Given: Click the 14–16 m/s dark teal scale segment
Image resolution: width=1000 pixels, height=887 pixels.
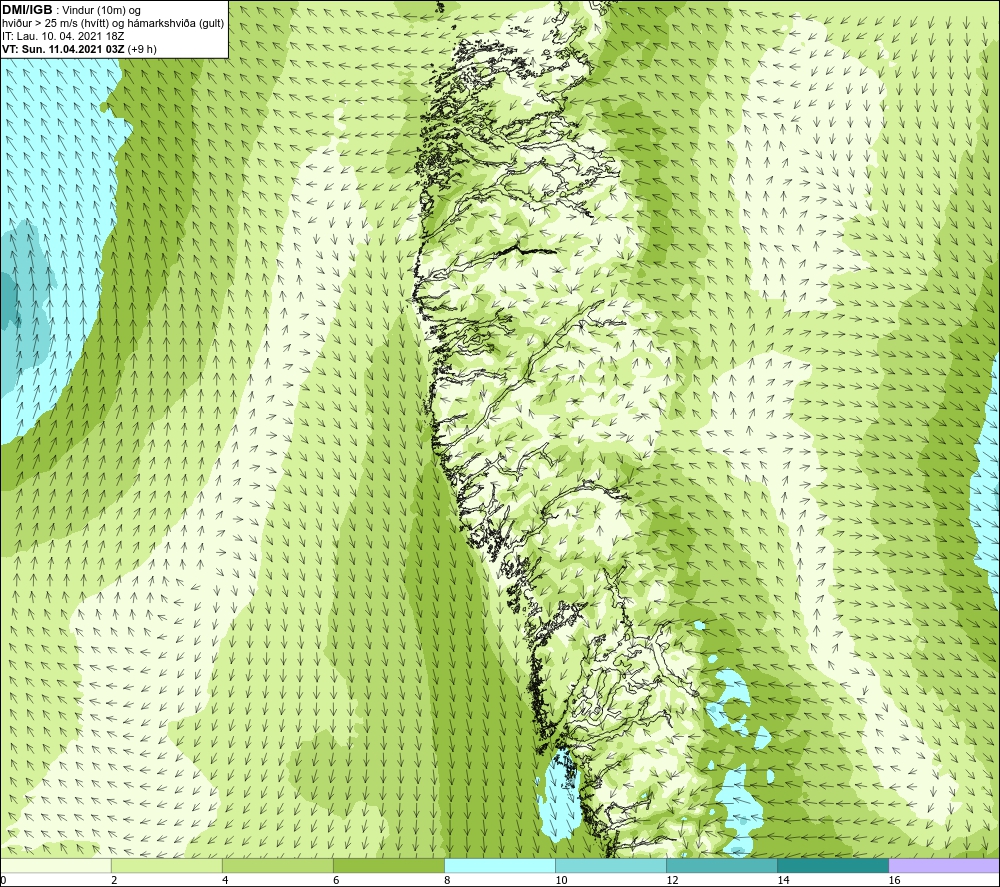Looking at the screenshot, I should click(833, 865).
